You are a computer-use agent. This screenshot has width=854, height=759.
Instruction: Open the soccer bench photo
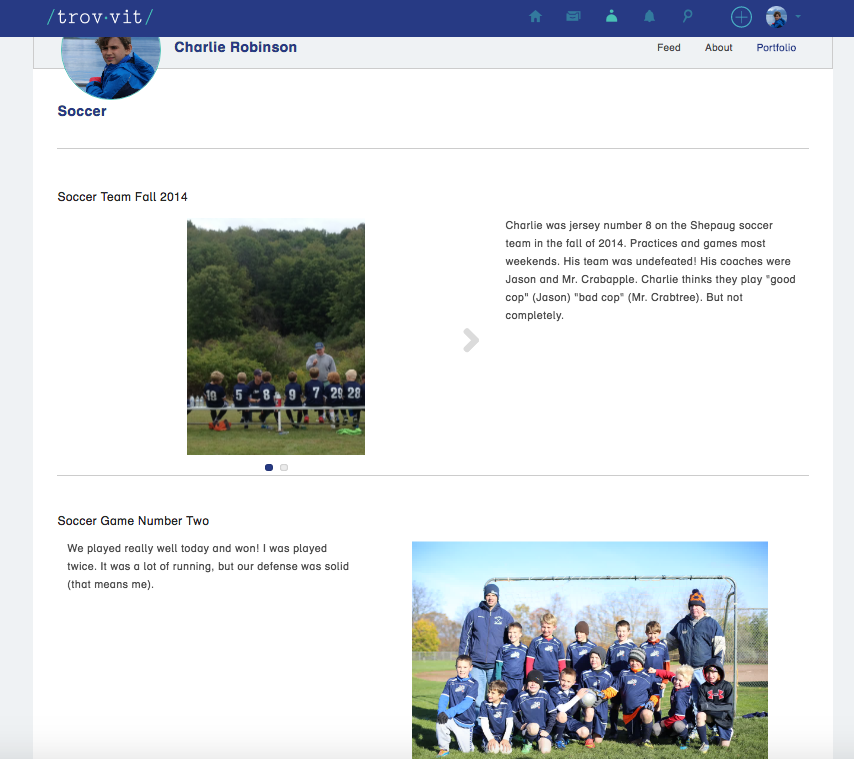pos(276,336)
